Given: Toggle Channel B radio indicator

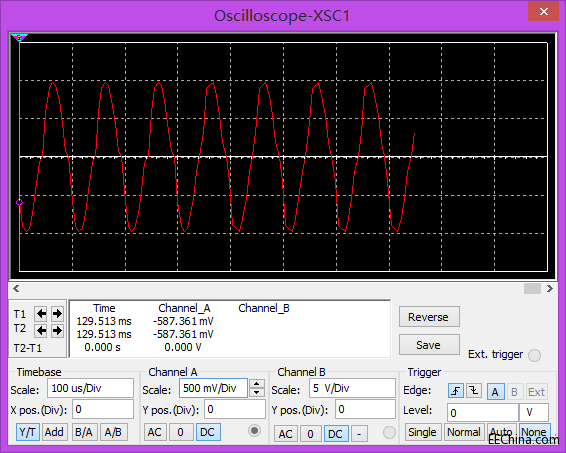Looking at the screenshot, I should [389, 432].
